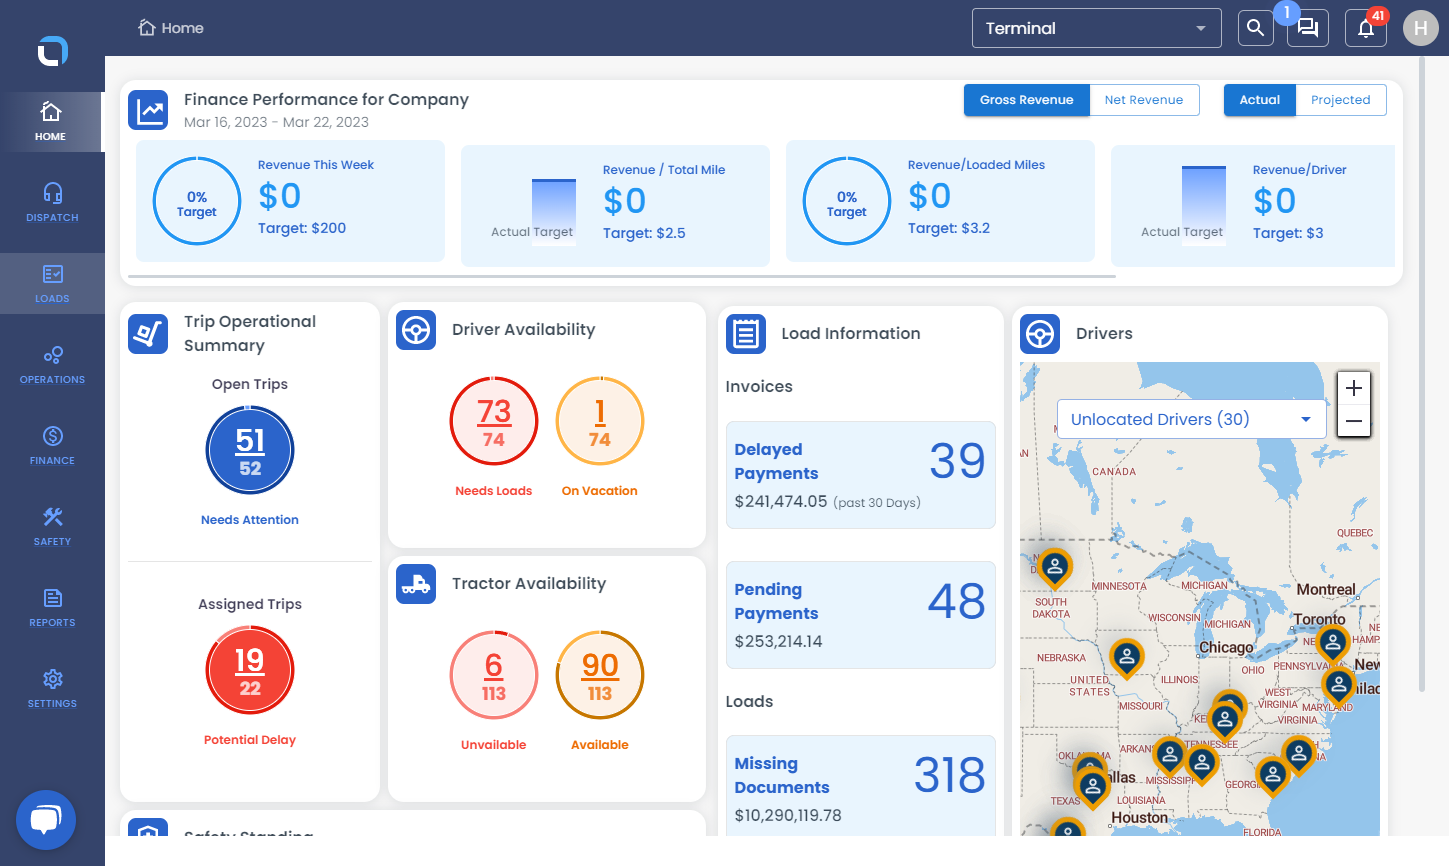Go to Home in sidebar
Screen dimensions: 1449x866
tap(51, 122)
